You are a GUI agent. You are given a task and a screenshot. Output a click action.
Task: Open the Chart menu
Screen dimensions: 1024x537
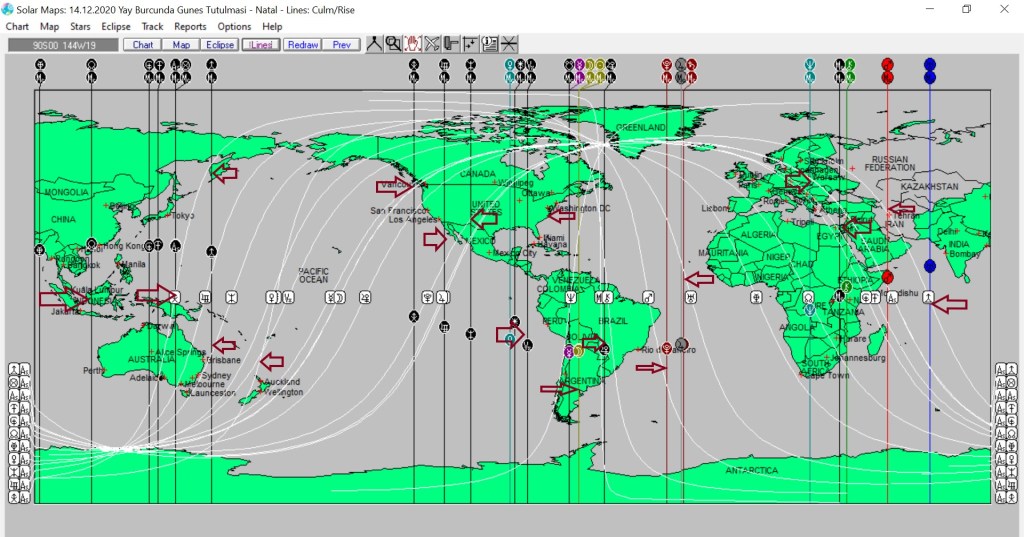(x=17, y=27)
